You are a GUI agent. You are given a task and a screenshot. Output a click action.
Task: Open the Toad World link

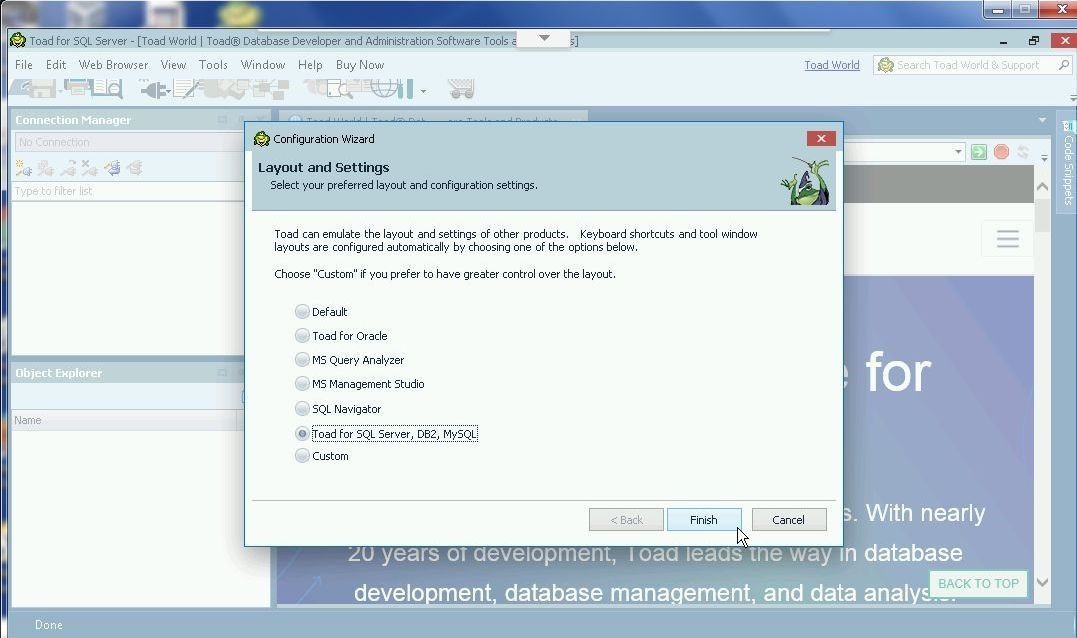tap(832, 65)
